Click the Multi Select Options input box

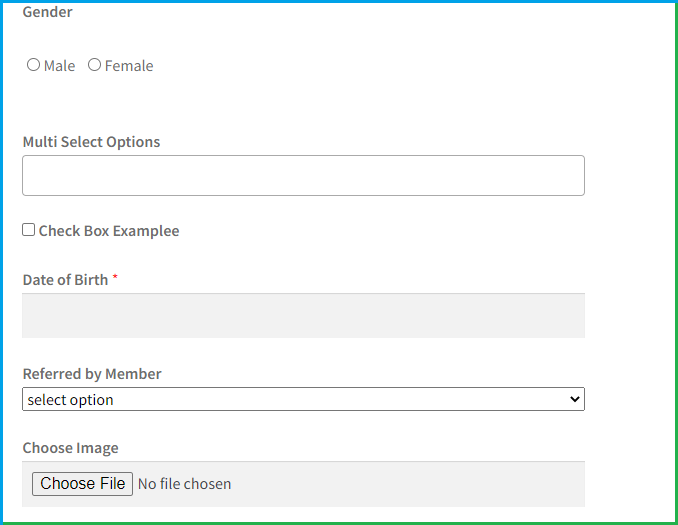tap(303, 175)
